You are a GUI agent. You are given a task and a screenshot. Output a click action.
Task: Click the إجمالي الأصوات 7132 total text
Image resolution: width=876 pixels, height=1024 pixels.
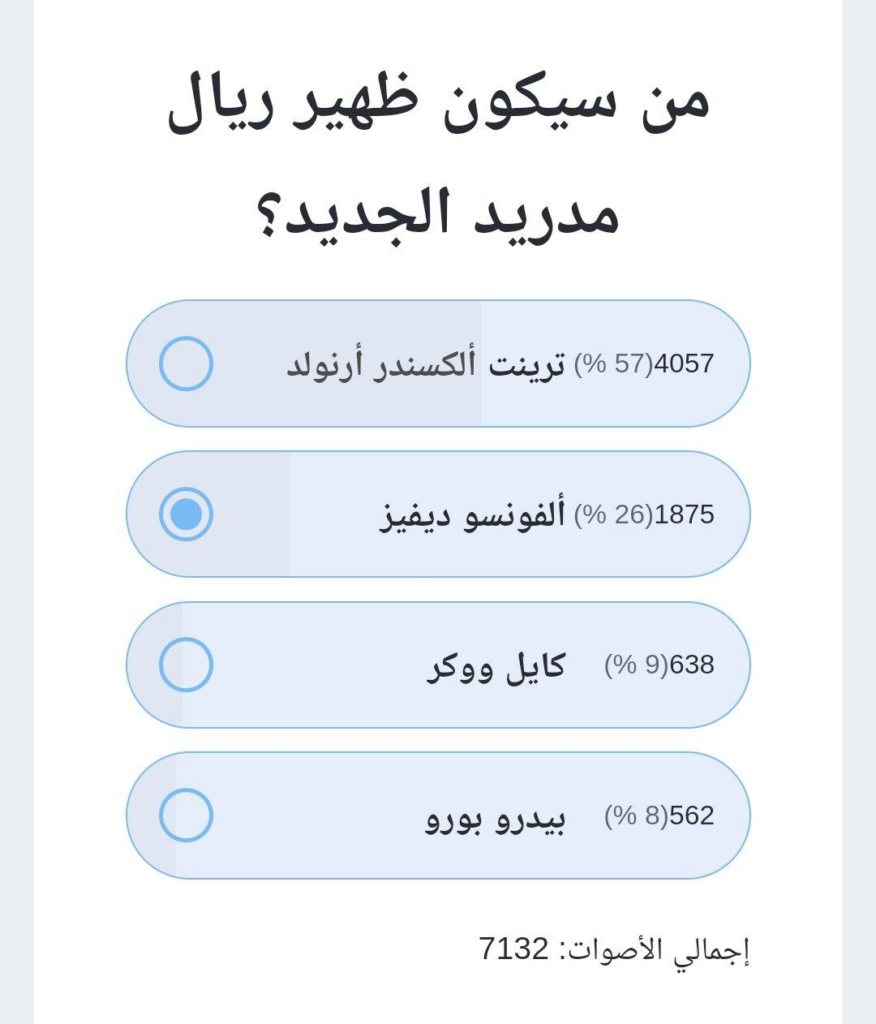[x=614, y=948]
